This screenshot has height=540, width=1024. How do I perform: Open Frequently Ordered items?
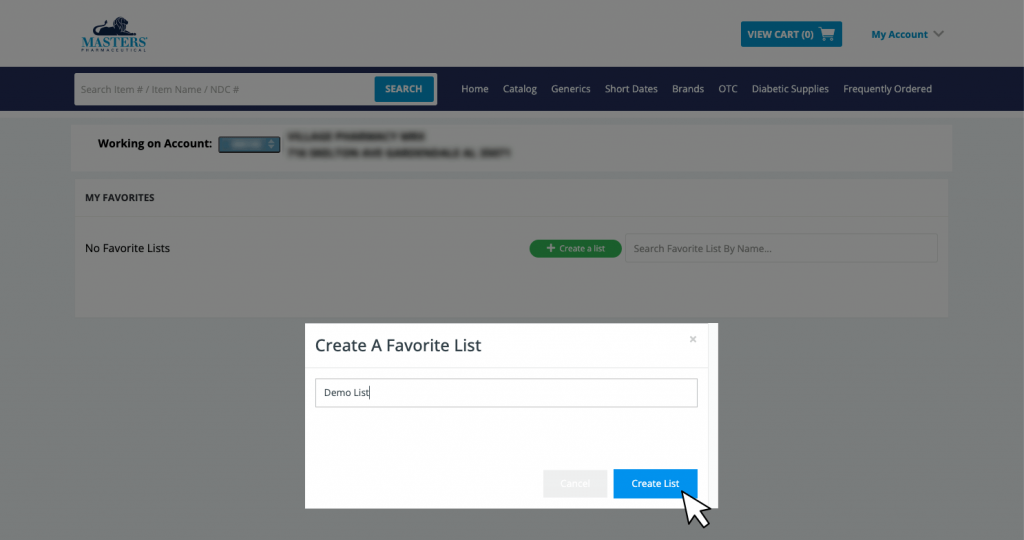(887, 89)
